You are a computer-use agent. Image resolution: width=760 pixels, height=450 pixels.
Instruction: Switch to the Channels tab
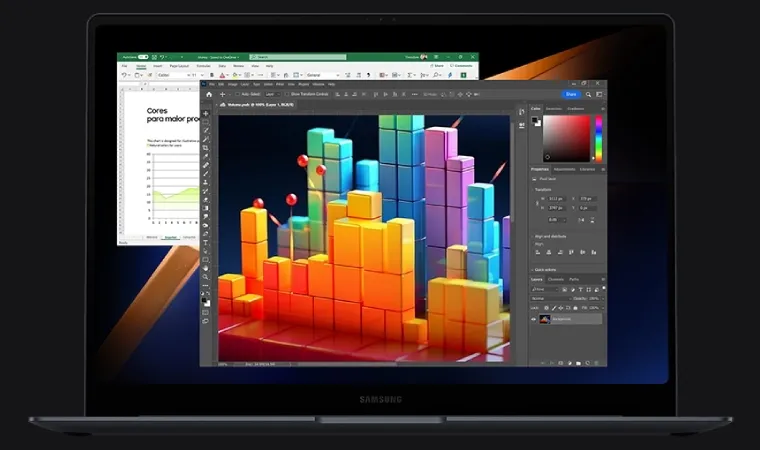click(555, 279)
